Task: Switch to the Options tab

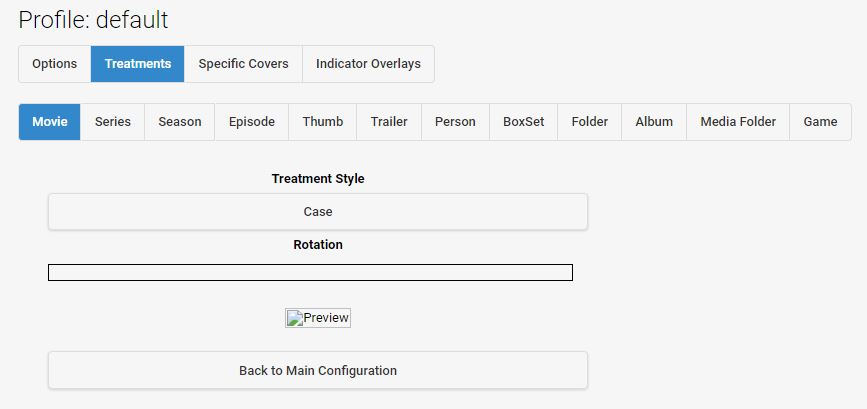Action: coord(54,64)
